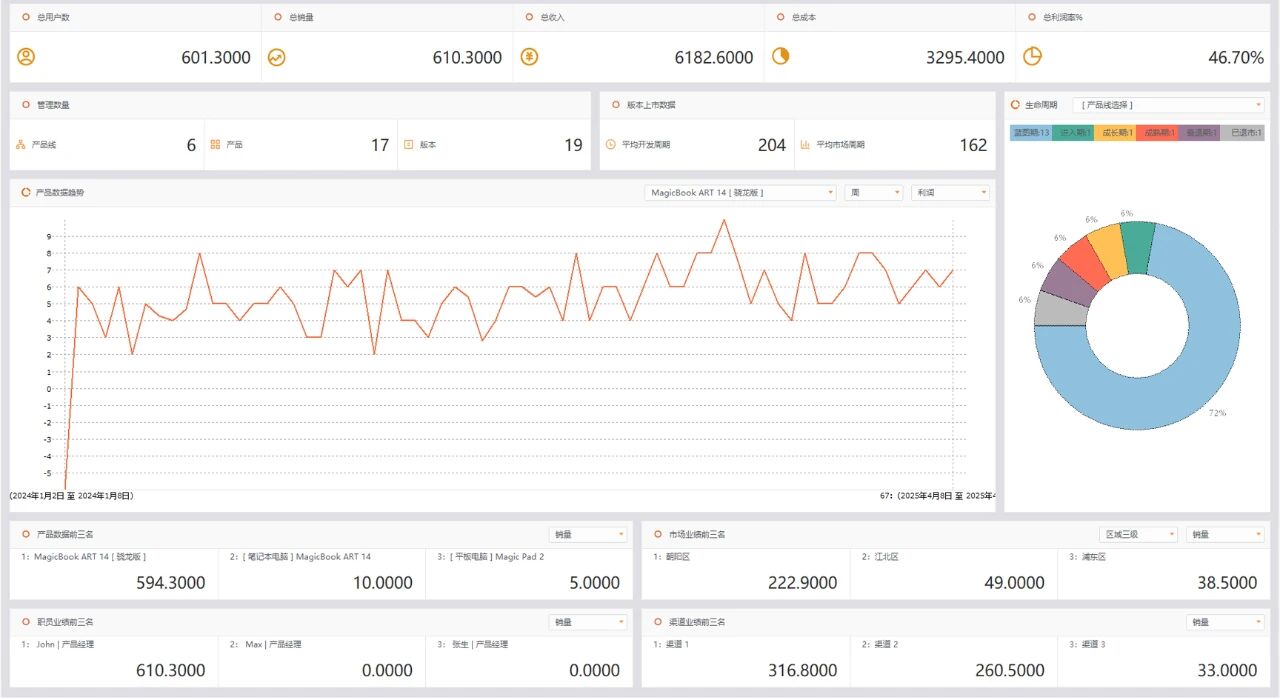This screenshot has width=1280, height=698.
Task: Toggle the yellow 成长期 legend item
Action: 1116,133
